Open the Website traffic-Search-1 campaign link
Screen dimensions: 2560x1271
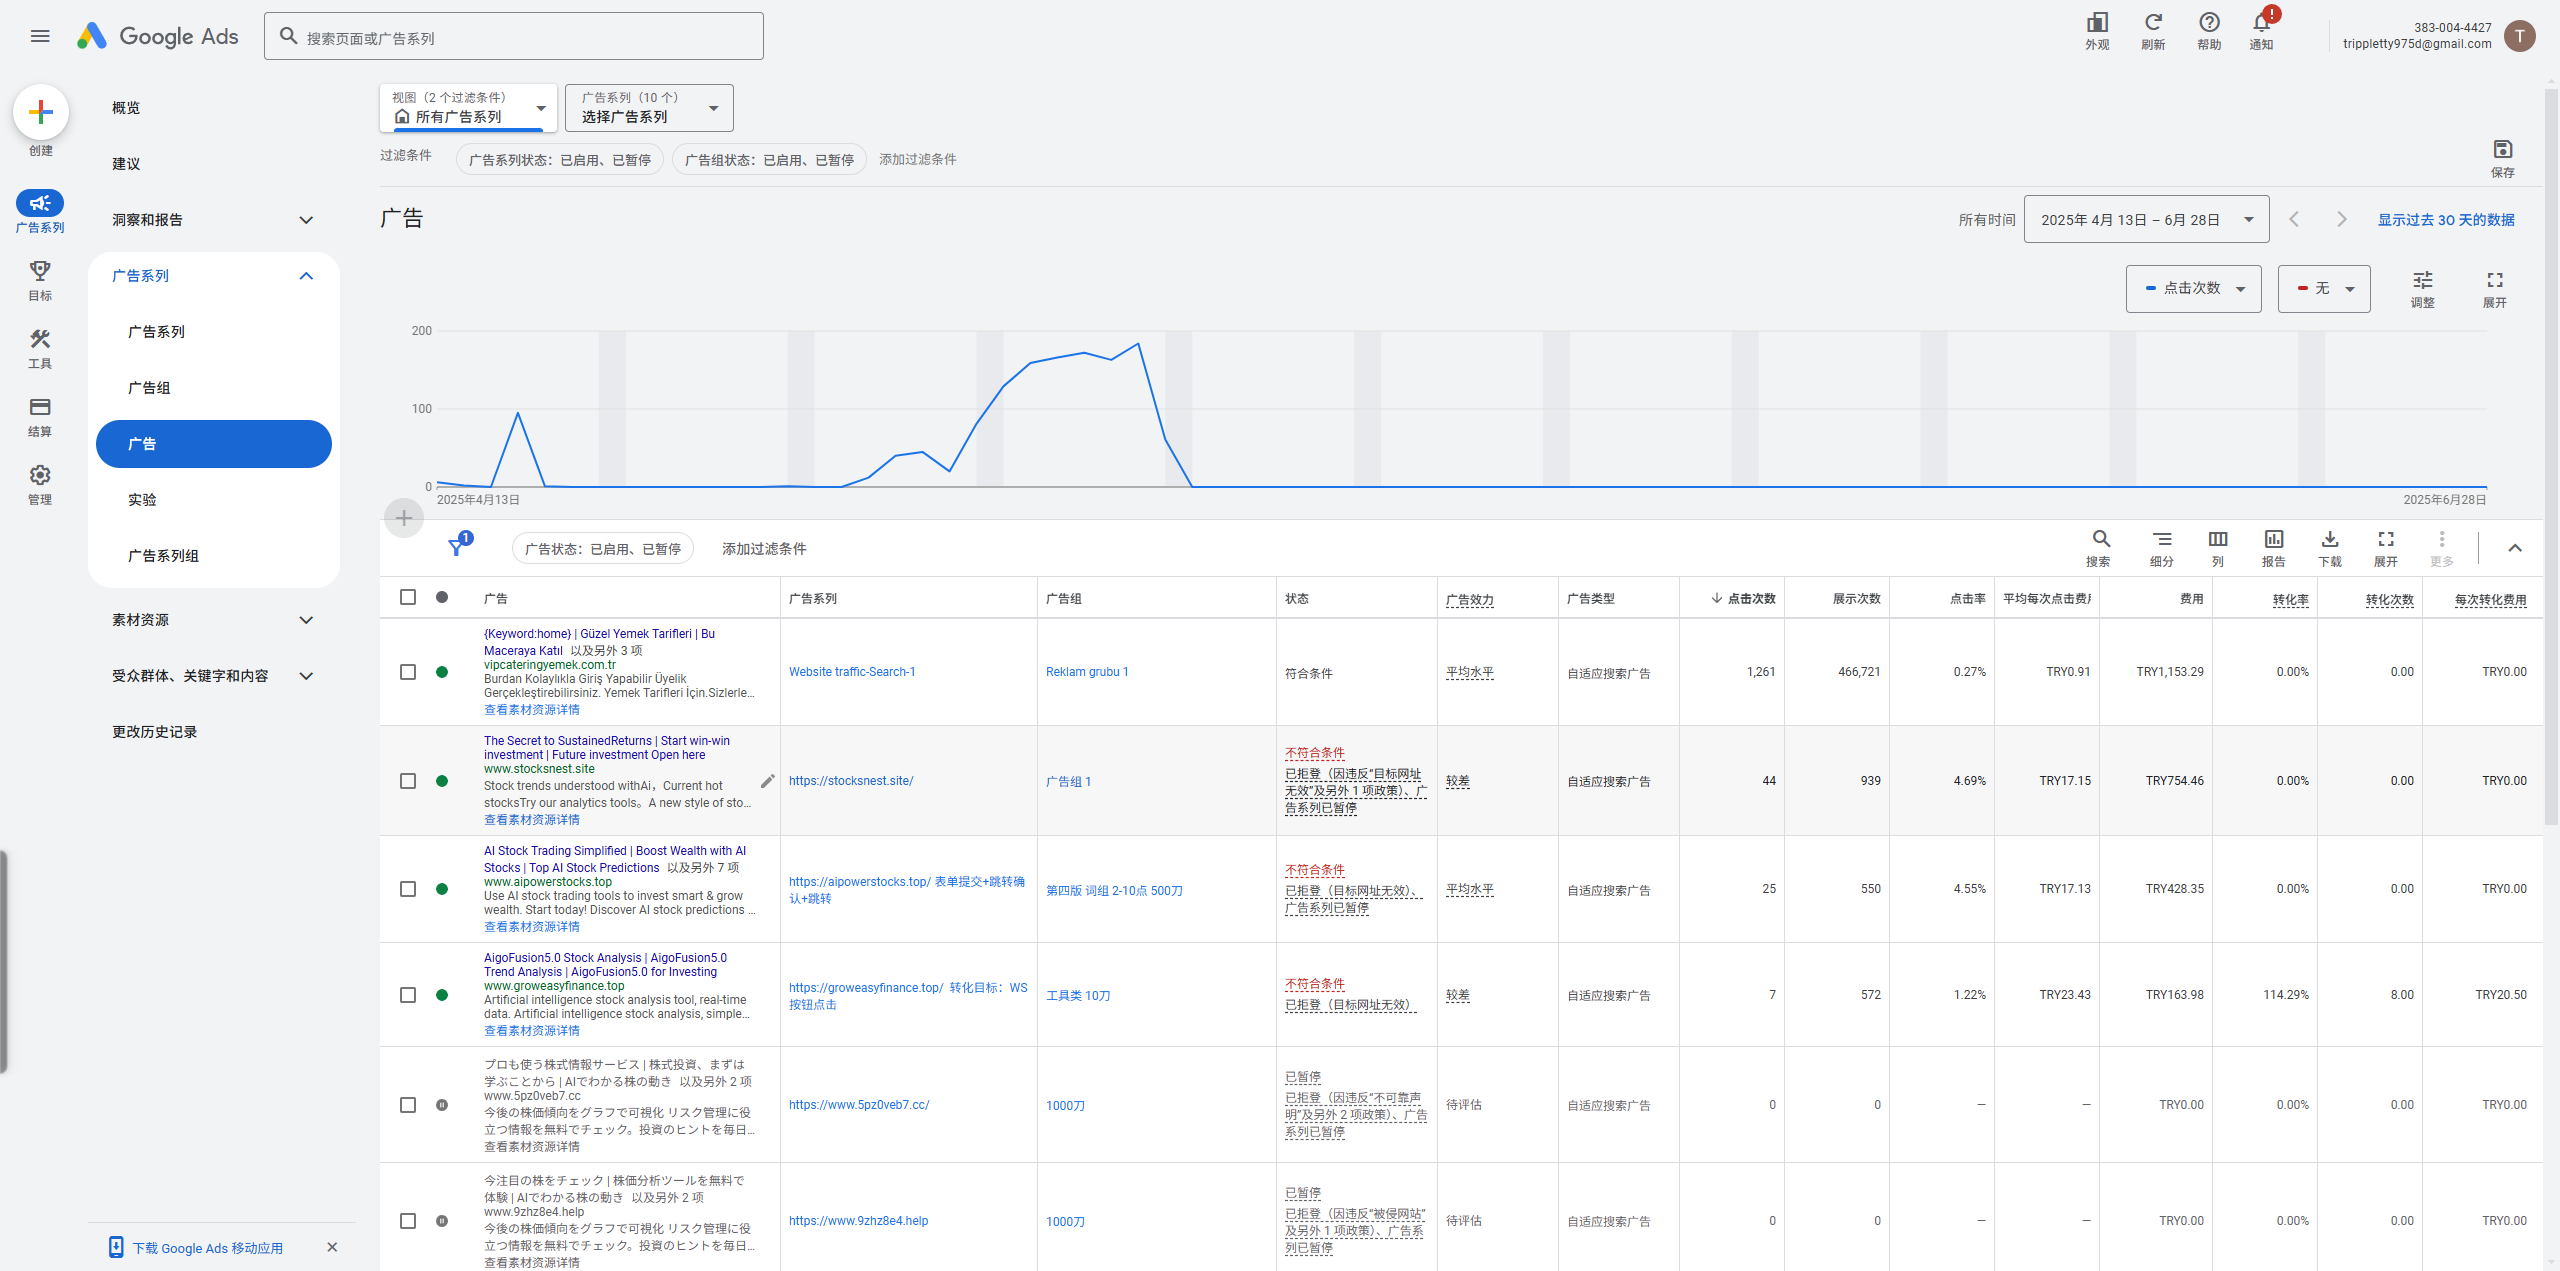[x=851, y=672]
